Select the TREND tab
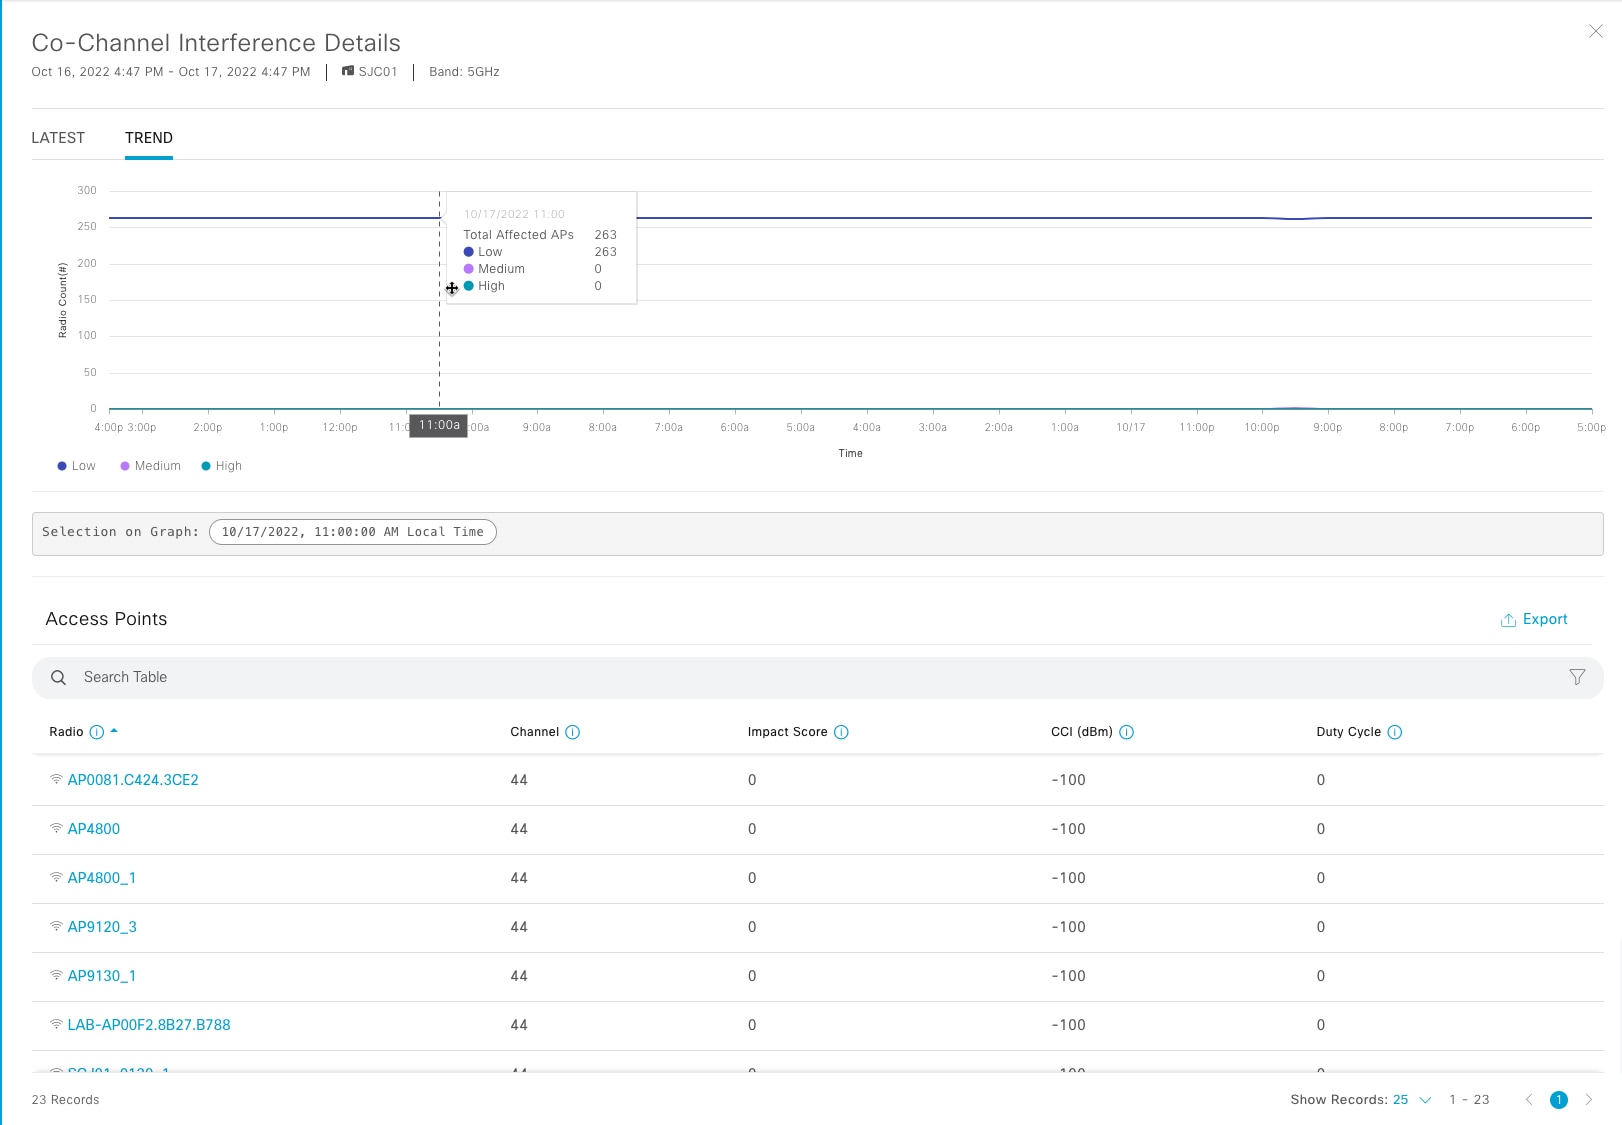This screenshot has width=1622, height=1125. click(148, 137)
